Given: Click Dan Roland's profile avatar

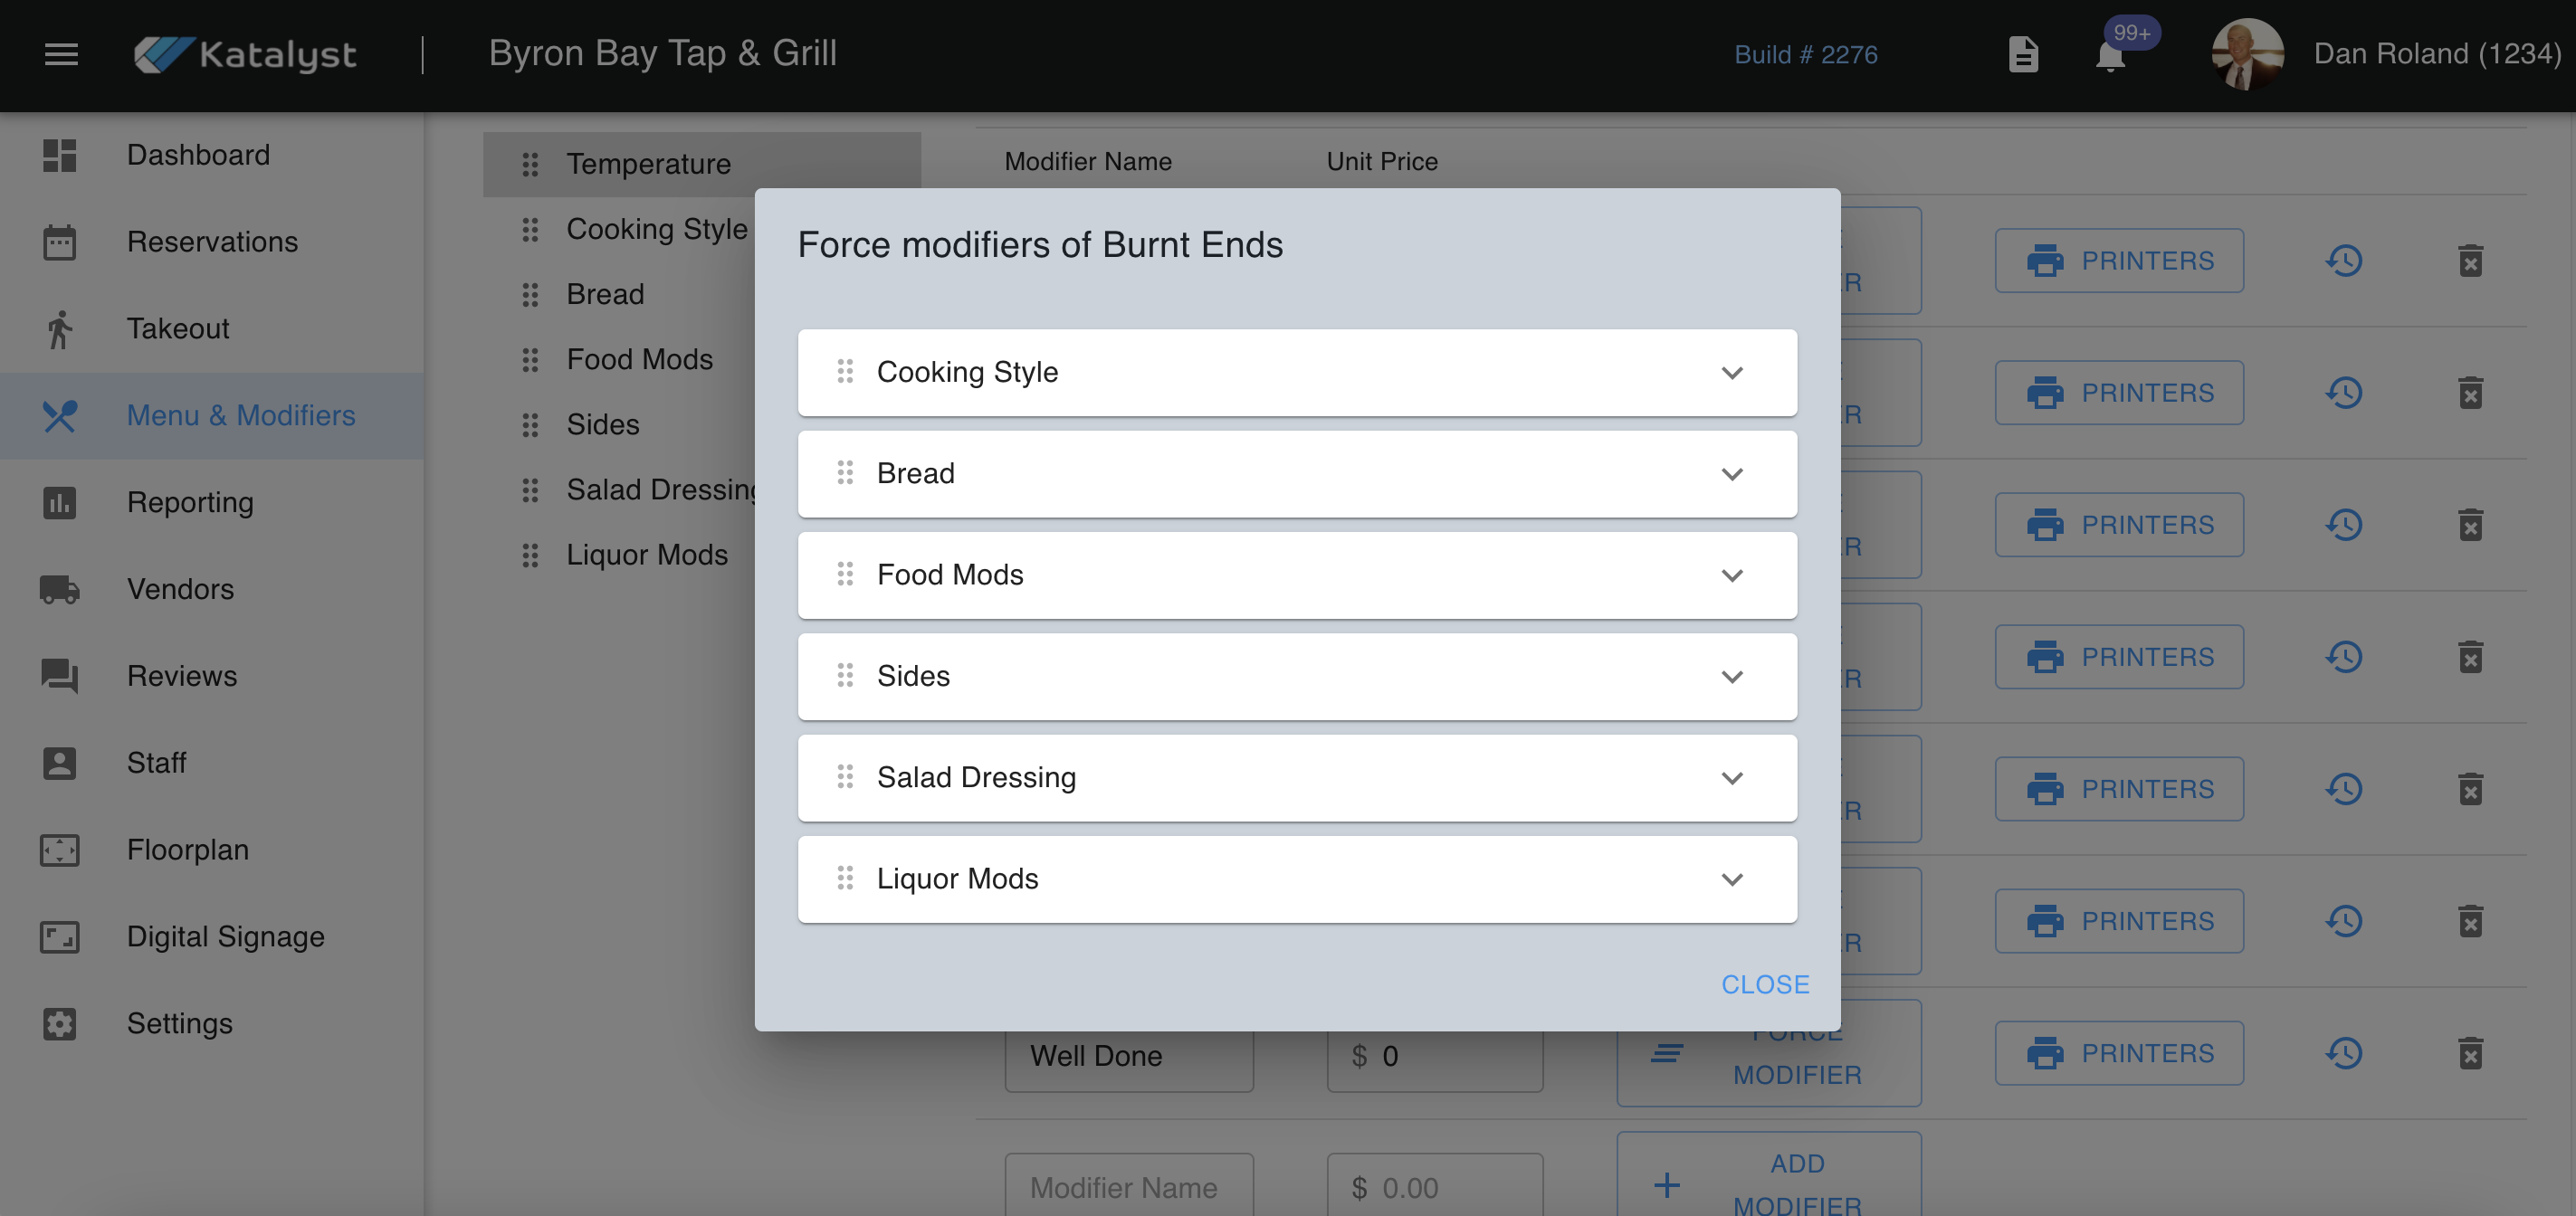Looking at the screenshot, I should (x=2246, y=54).
